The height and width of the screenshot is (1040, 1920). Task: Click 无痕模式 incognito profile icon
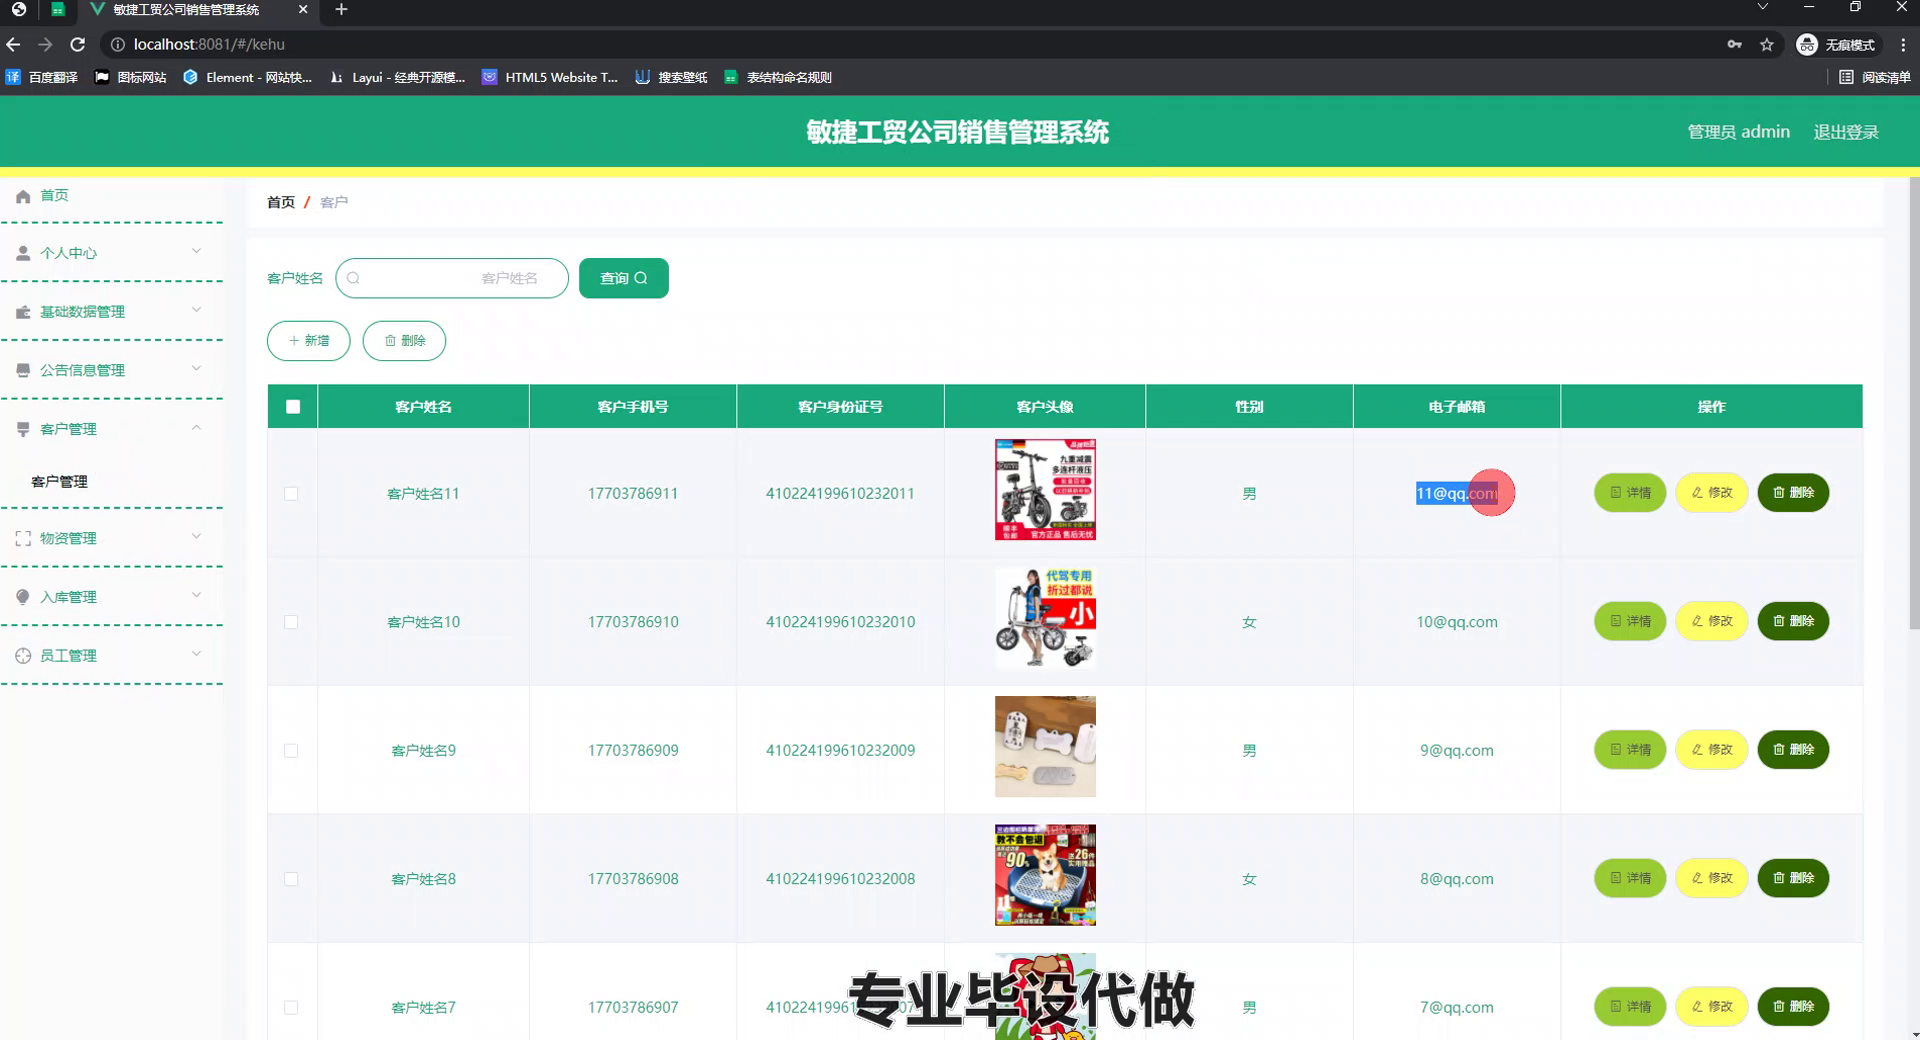1806,44
